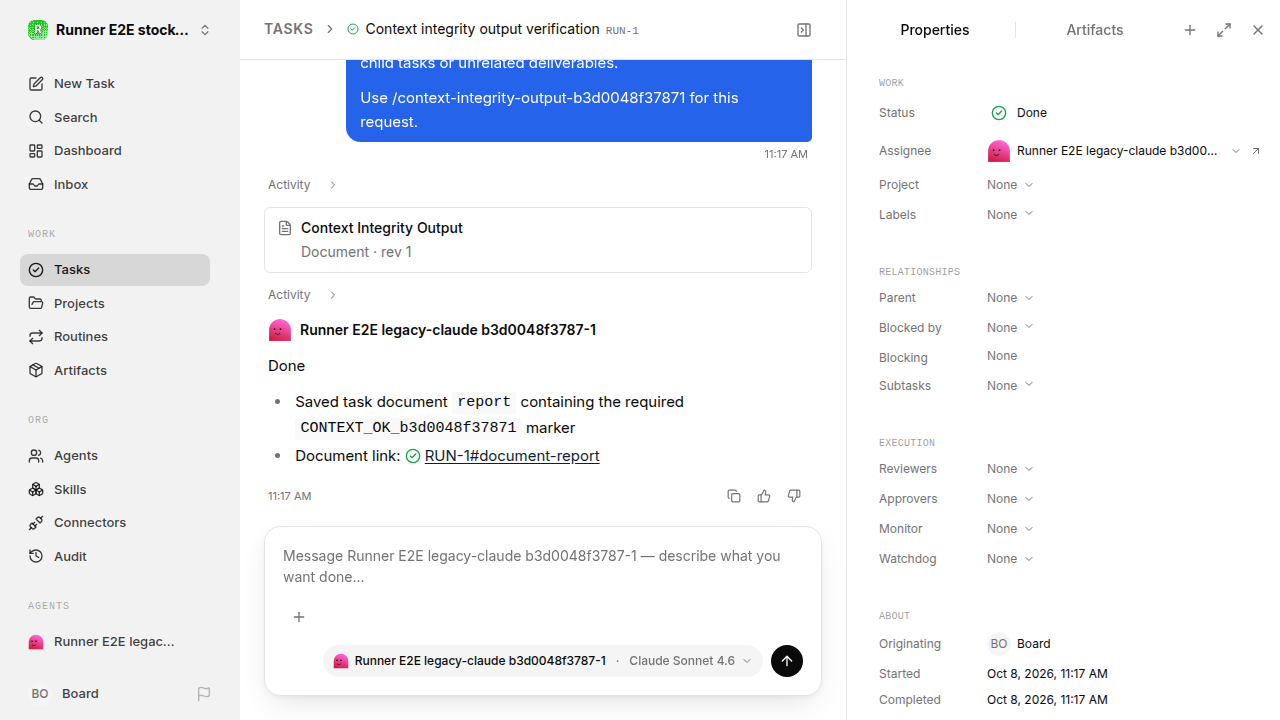Send the message with arrow button

coord(787,661)
